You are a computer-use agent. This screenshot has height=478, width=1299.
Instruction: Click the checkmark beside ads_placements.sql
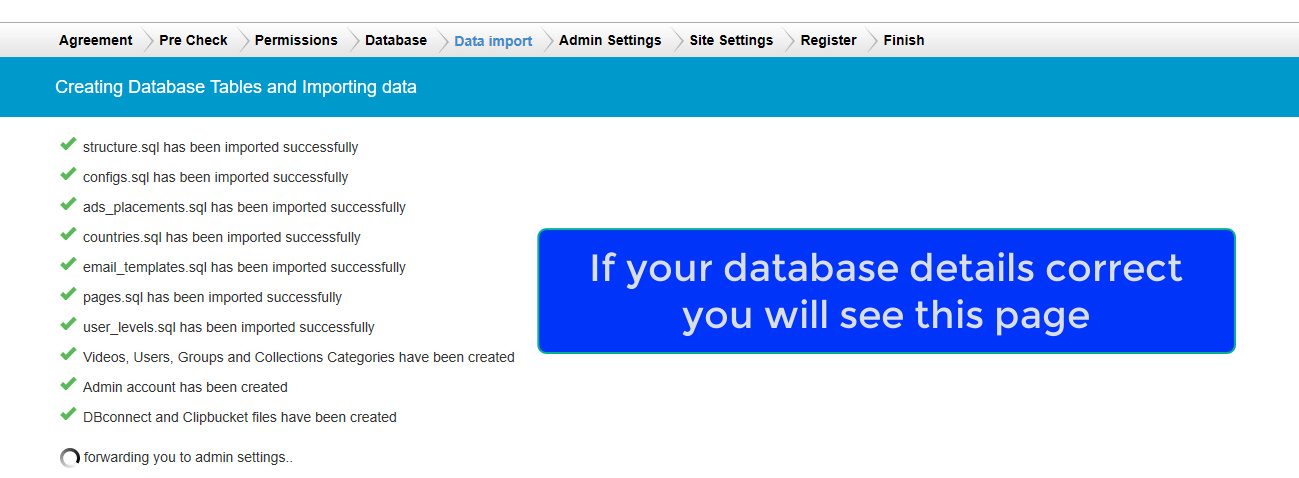point(68,205)
